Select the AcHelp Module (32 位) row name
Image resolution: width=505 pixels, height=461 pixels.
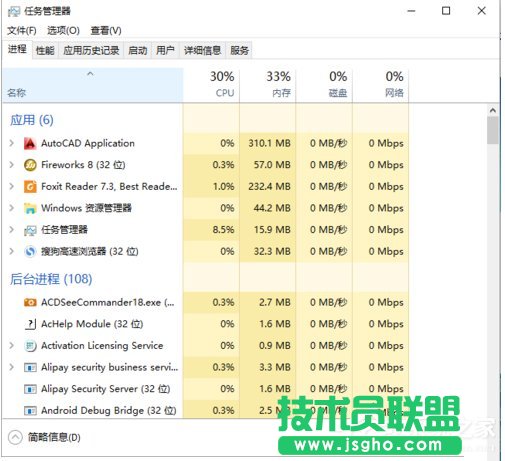pos(92,324)
